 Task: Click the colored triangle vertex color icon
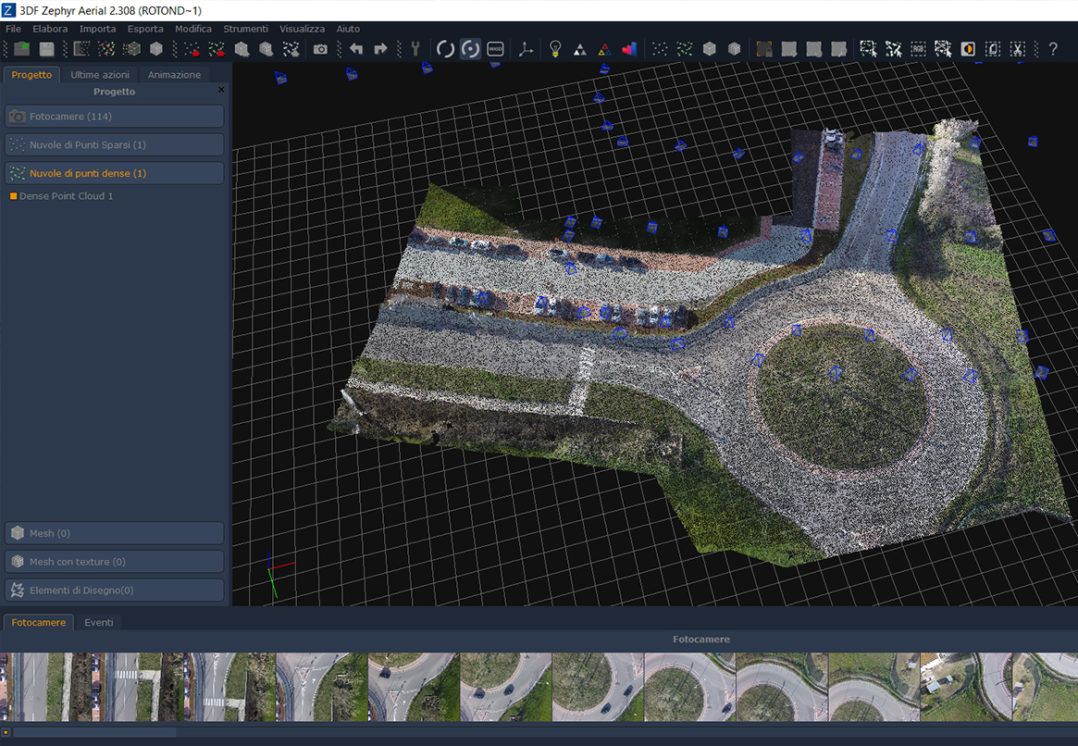[604, 49]
